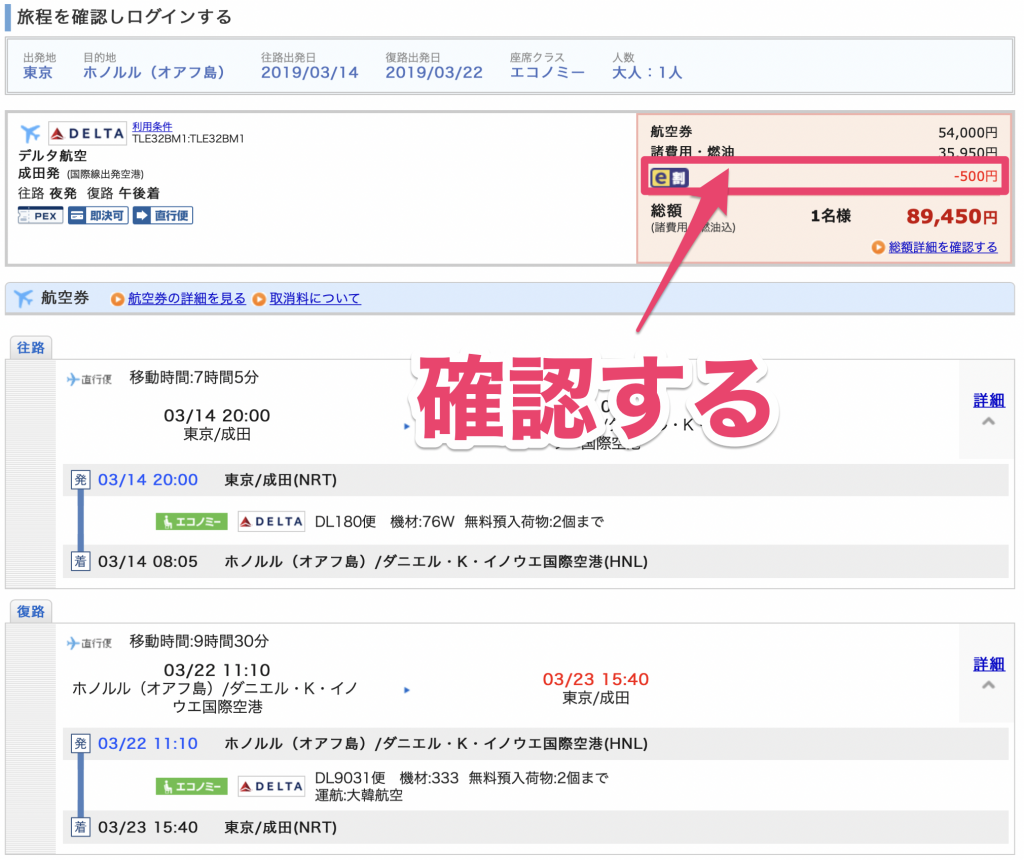The width and height of the screenshot is (1024, 860).
Task: Click the エコノミー badge for flight DL180
Action: coord(190,521)
